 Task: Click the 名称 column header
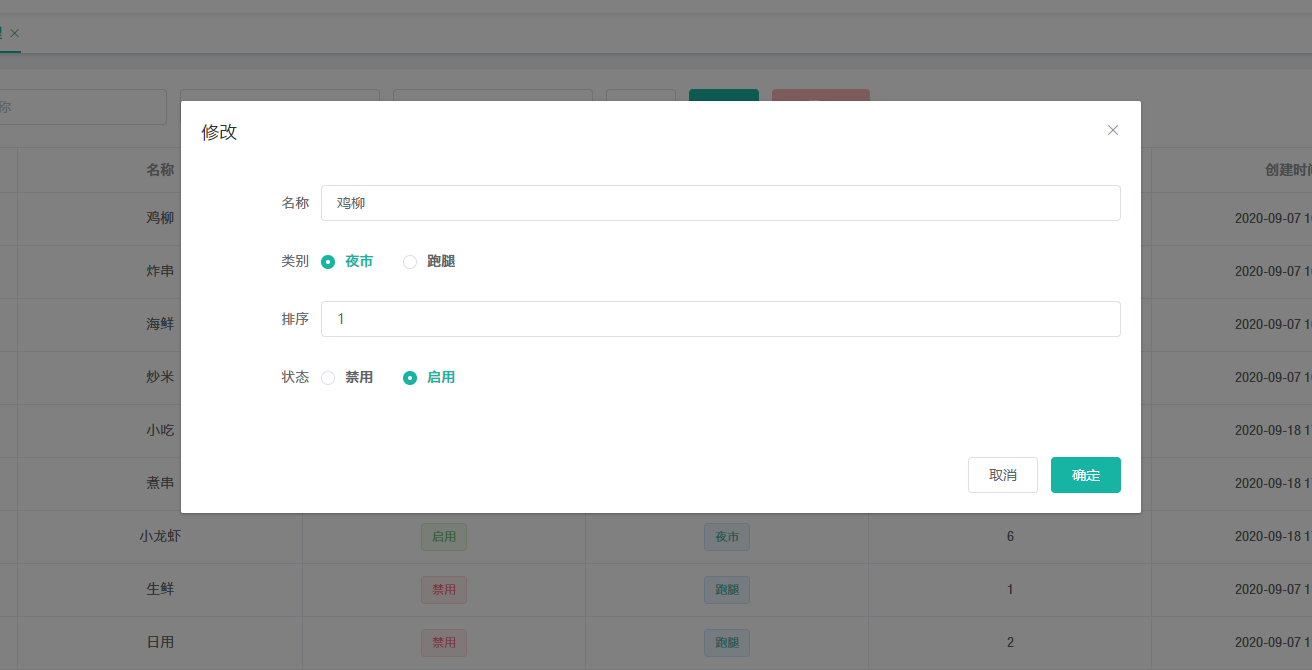click(x=160, y=170)
